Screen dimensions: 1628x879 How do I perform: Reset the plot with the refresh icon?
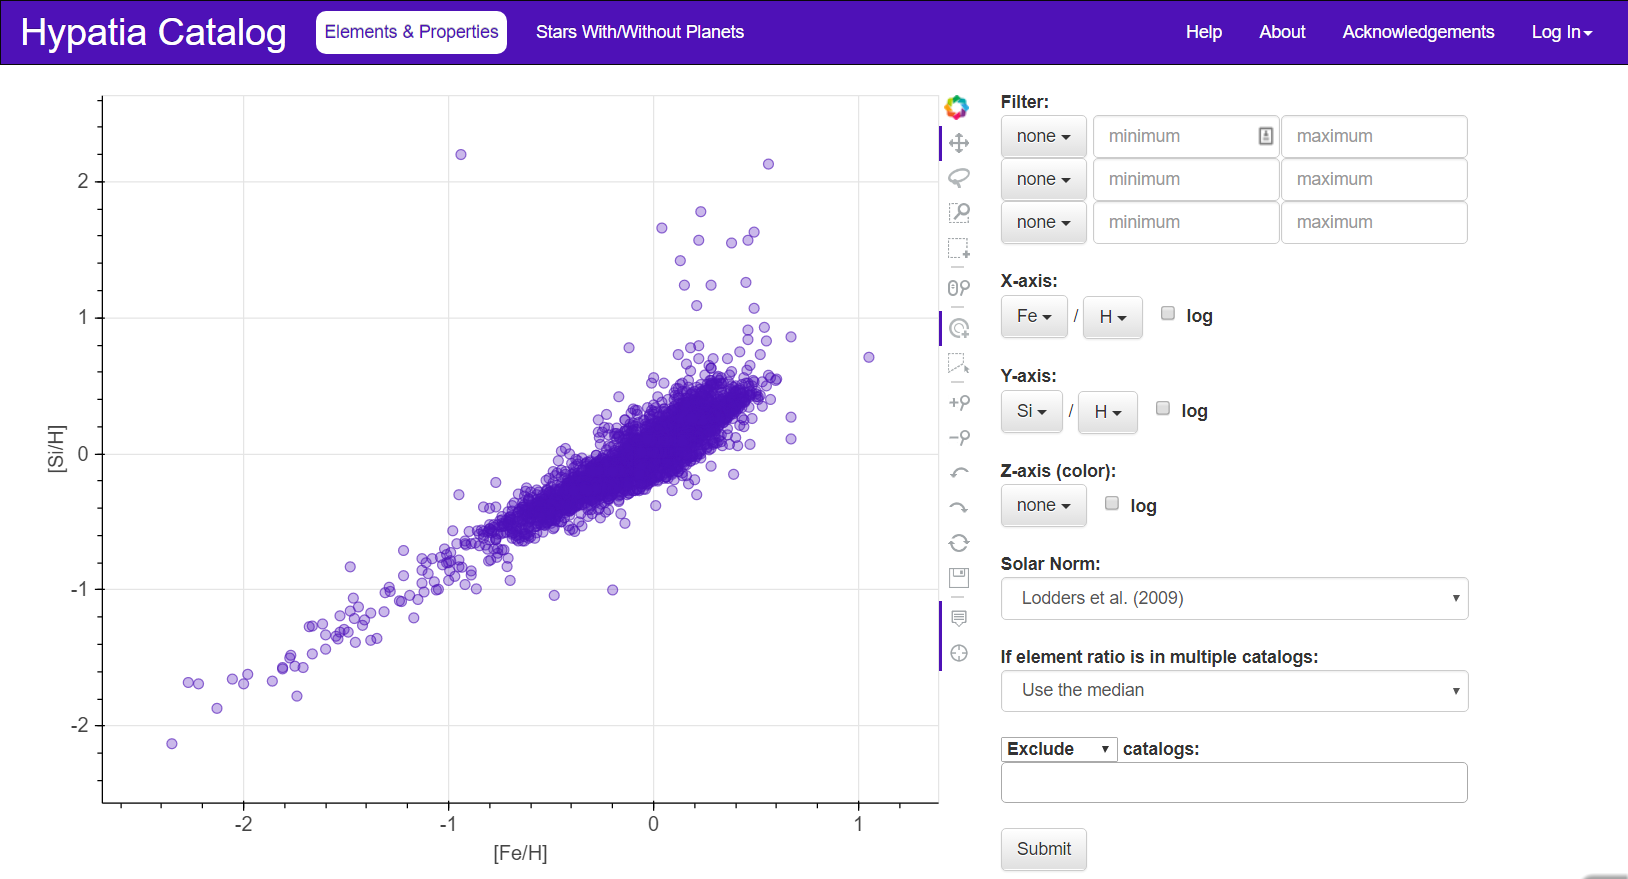958,543
